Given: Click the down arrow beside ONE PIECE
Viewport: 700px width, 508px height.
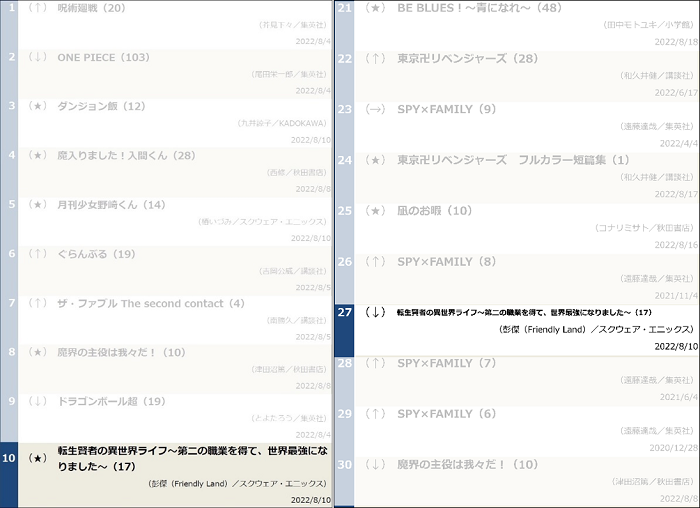Looking at the screenshot, I should pyautogui.click(x=38, y=57).
